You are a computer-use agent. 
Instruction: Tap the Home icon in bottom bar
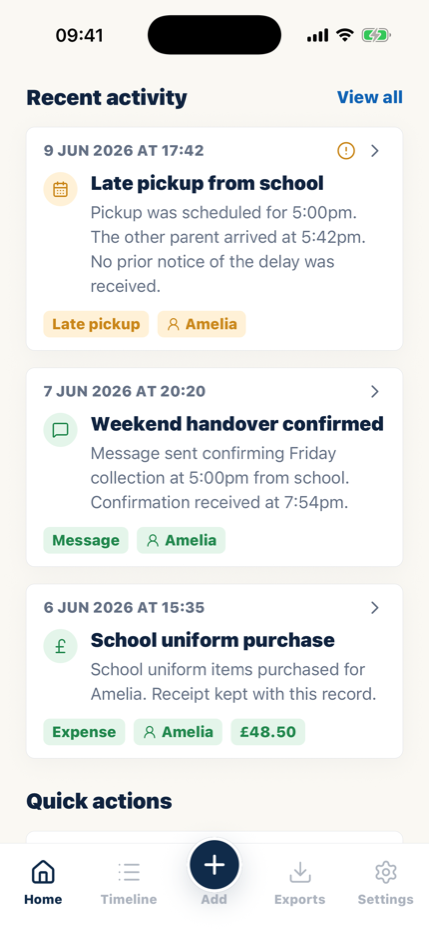tap(43, 872)
